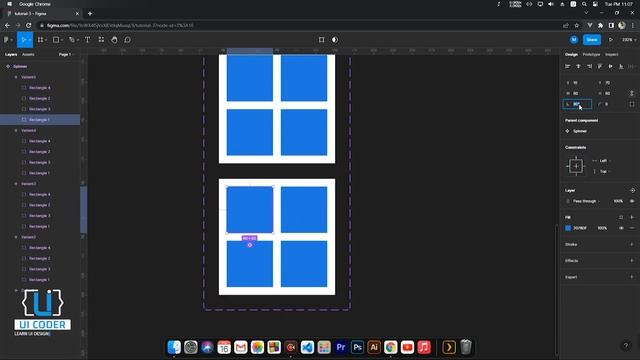Collapse the first Variant group in layers
This screenshot has width=640, height=360.
click(x=16, y=77)
